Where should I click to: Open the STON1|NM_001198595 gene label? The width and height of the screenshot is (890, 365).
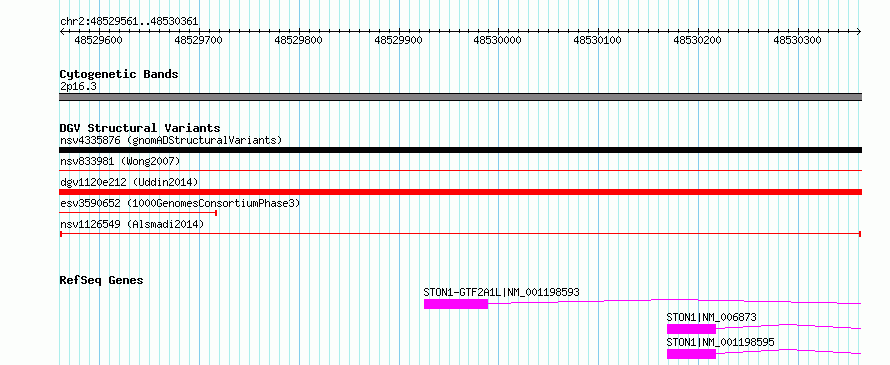pos(721,342)
